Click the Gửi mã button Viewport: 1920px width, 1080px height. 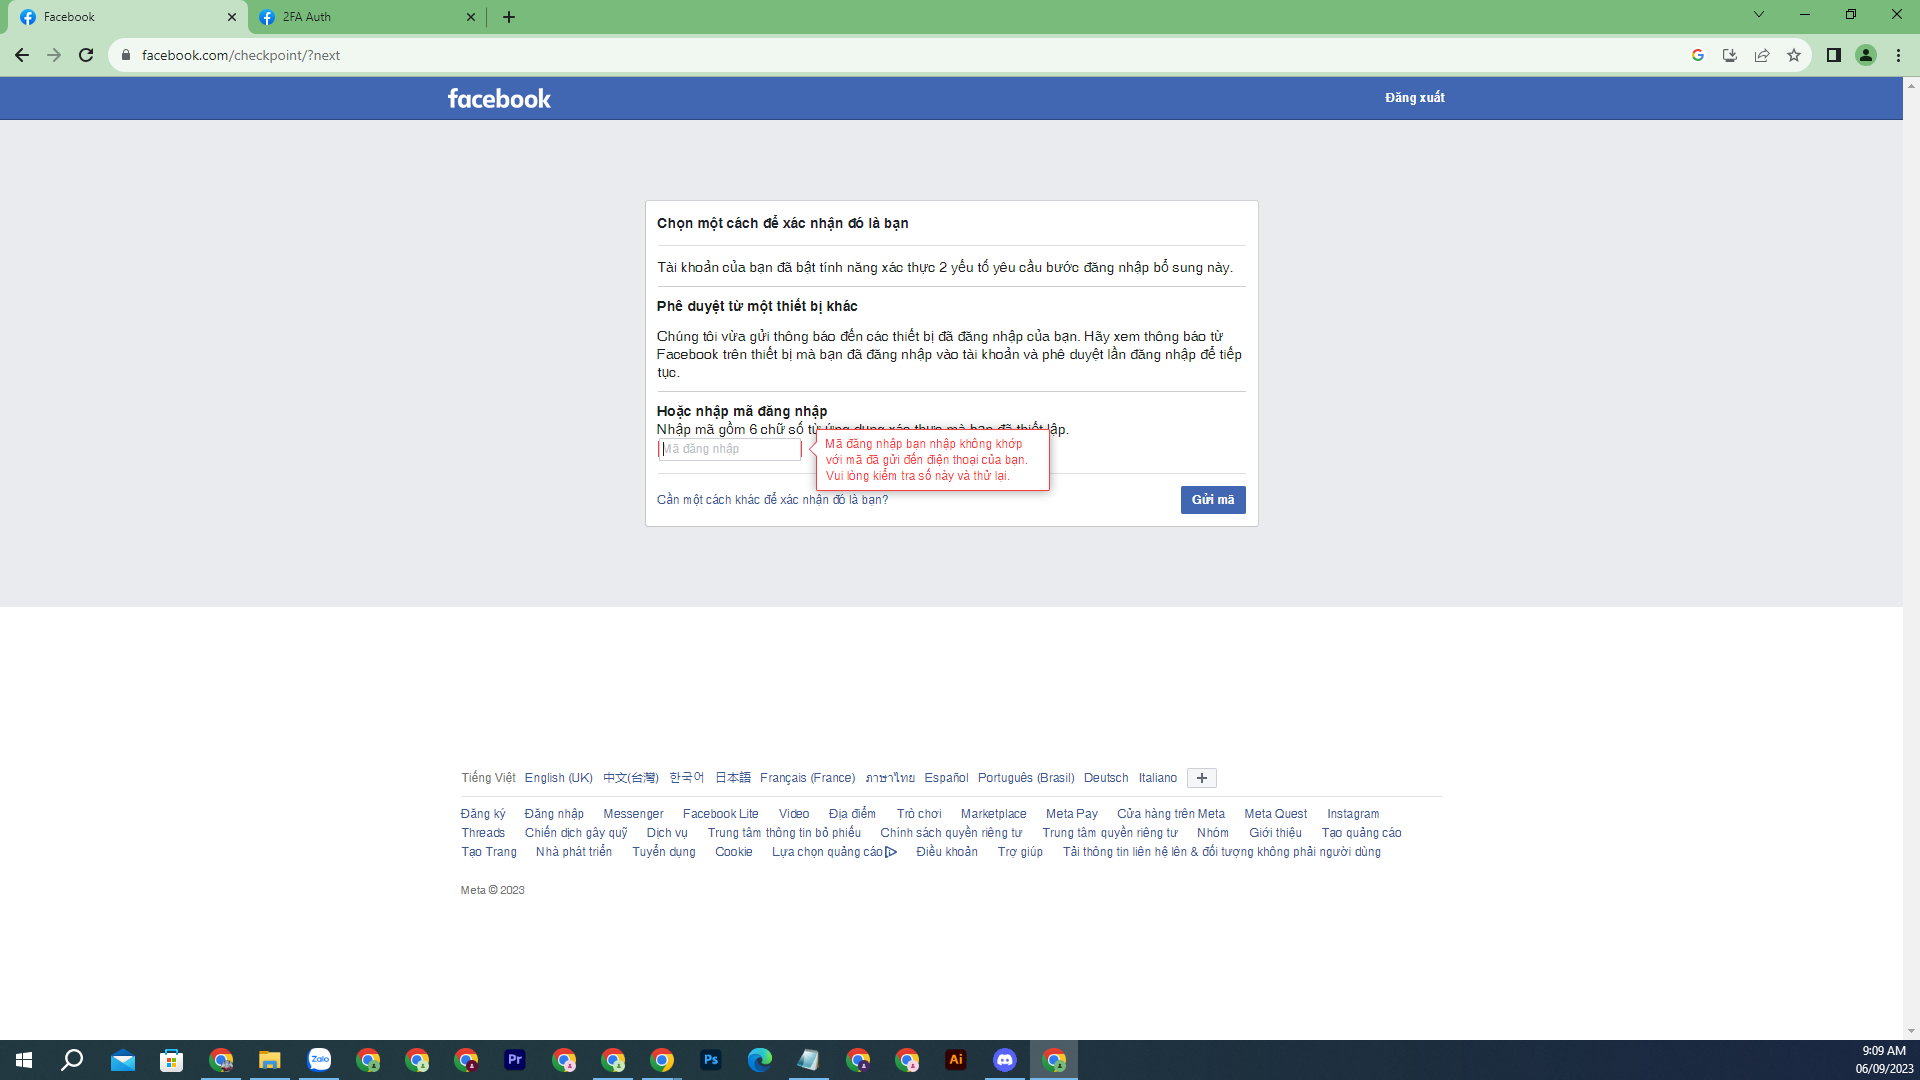pyautogui.click(x=1213, y=500)
